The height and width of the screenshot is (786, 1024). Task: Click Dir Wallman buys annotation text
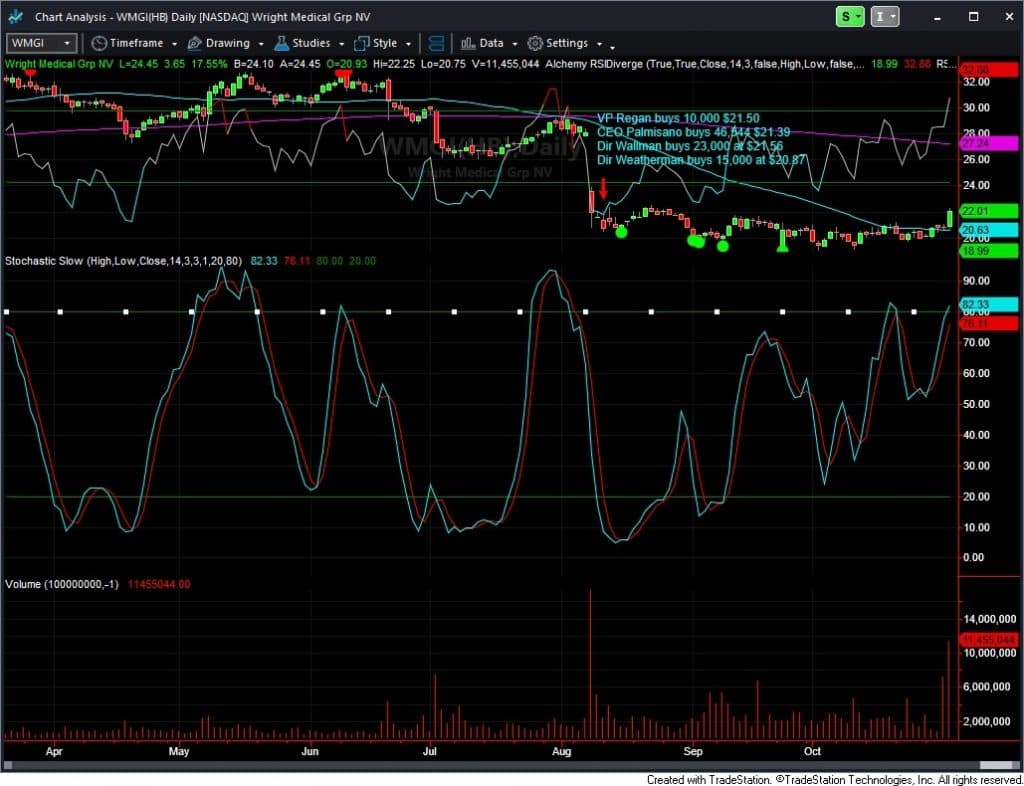pyautogui.click(x=690, y=146)
